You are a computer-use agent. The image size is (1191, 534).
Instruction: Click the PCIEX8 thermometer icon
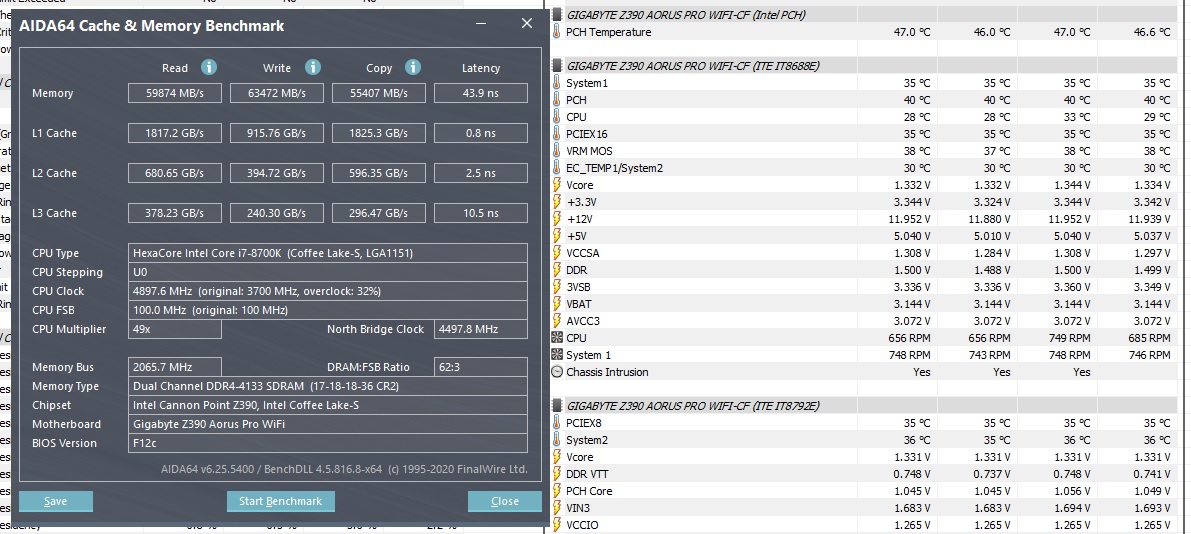[557, 423]
